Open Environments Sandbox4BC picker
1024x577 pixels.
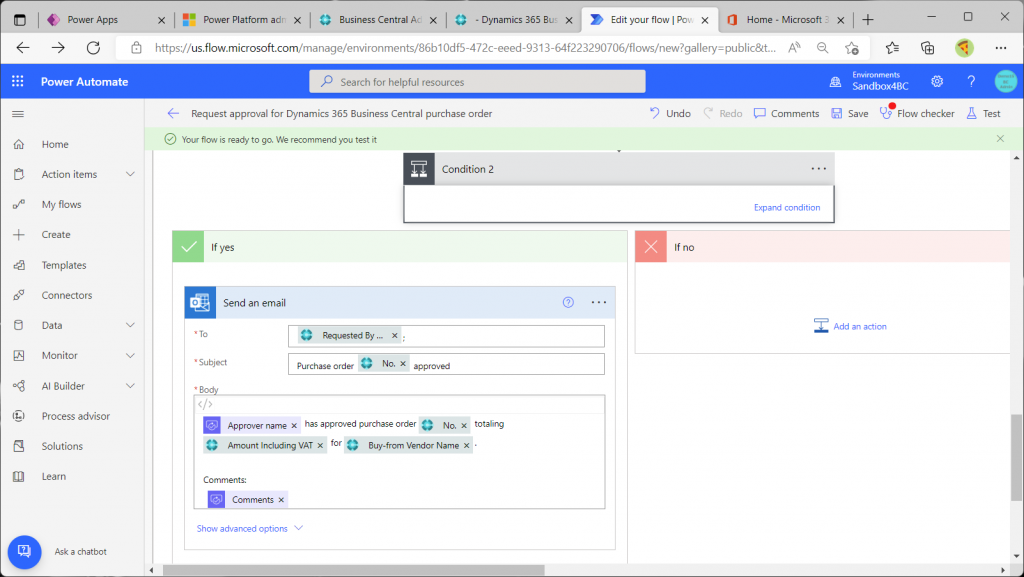pos(869,81)
